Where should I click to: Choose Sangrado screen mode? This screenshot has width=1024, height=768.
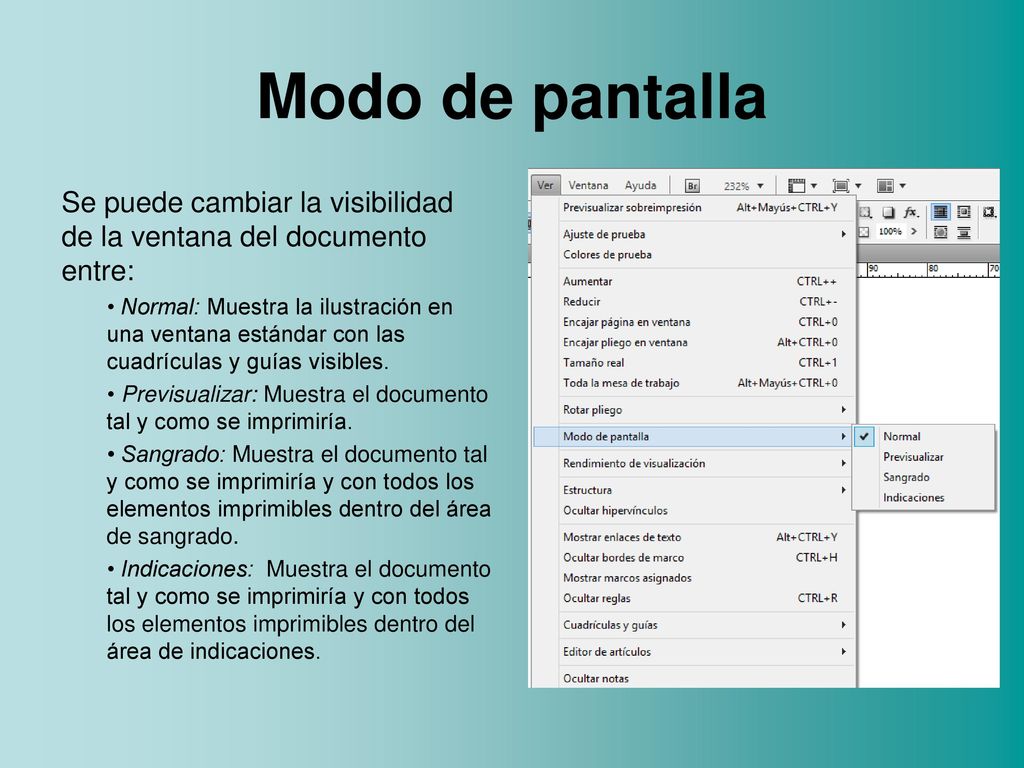[x=924, y=477]
